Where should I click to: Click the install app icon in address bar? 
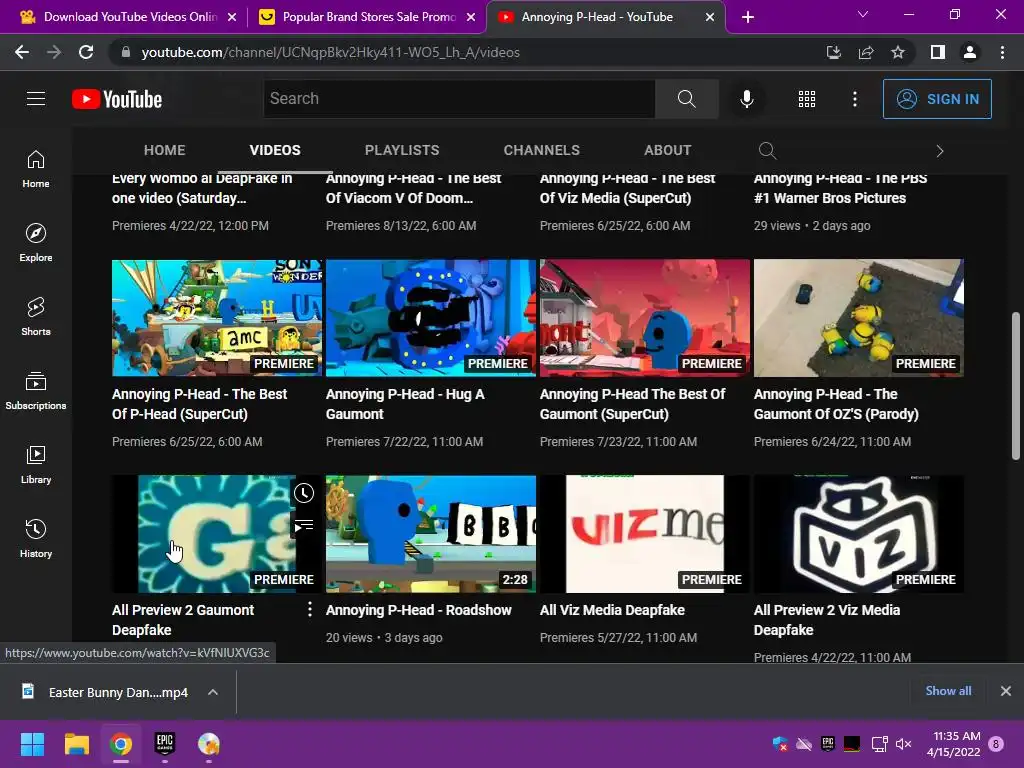pos(833,52)
